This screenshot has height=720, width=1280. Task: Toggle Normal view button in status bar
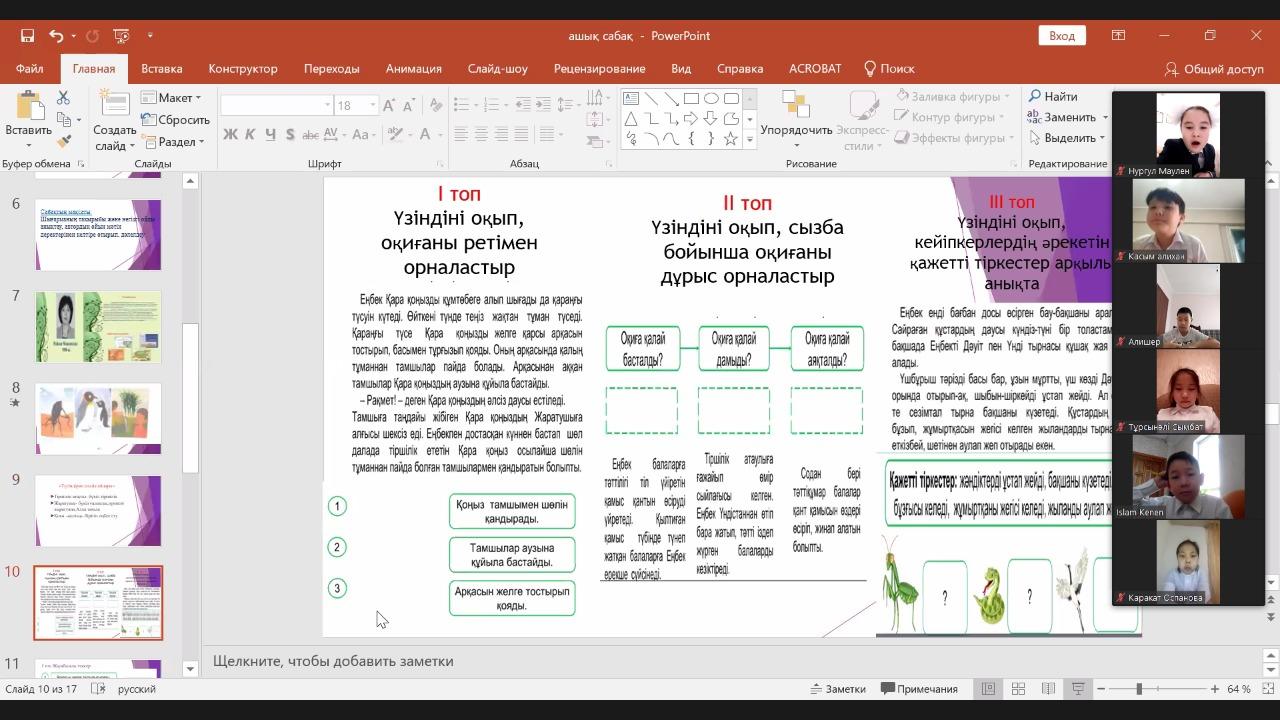(988, 689)
